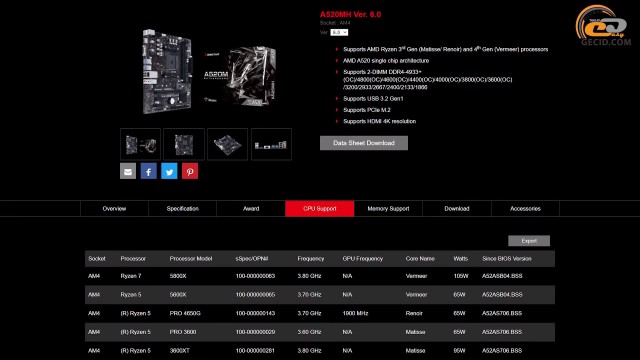
Task: Select the PRO 3600 model cell
Action: point(183,332)
